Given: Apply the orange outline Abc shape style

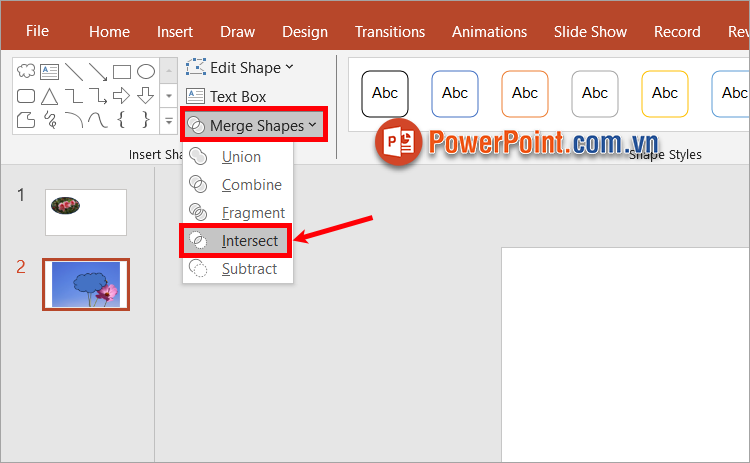Looking at the screenshot, I should pyautogui.click(x=525, y=94).
